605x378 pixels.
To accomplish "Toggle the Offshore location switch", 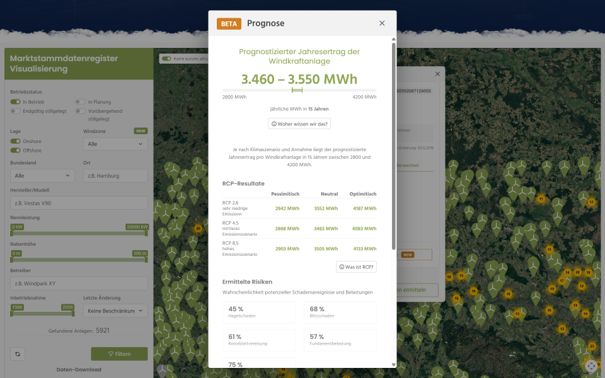I will pos(15,150).
